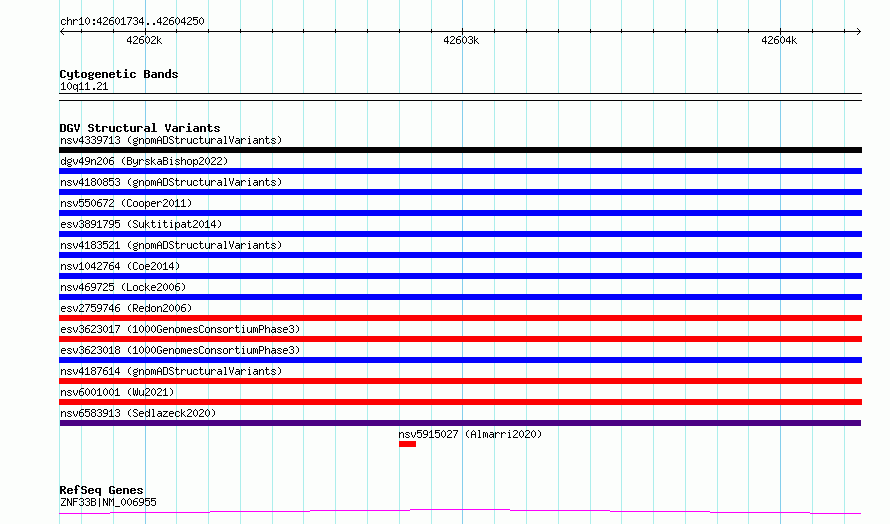Click the blue nsv4183521 gnomAD bar
Image resolution: width=890 pixels, height=524 pixels.
coord(460,255)
